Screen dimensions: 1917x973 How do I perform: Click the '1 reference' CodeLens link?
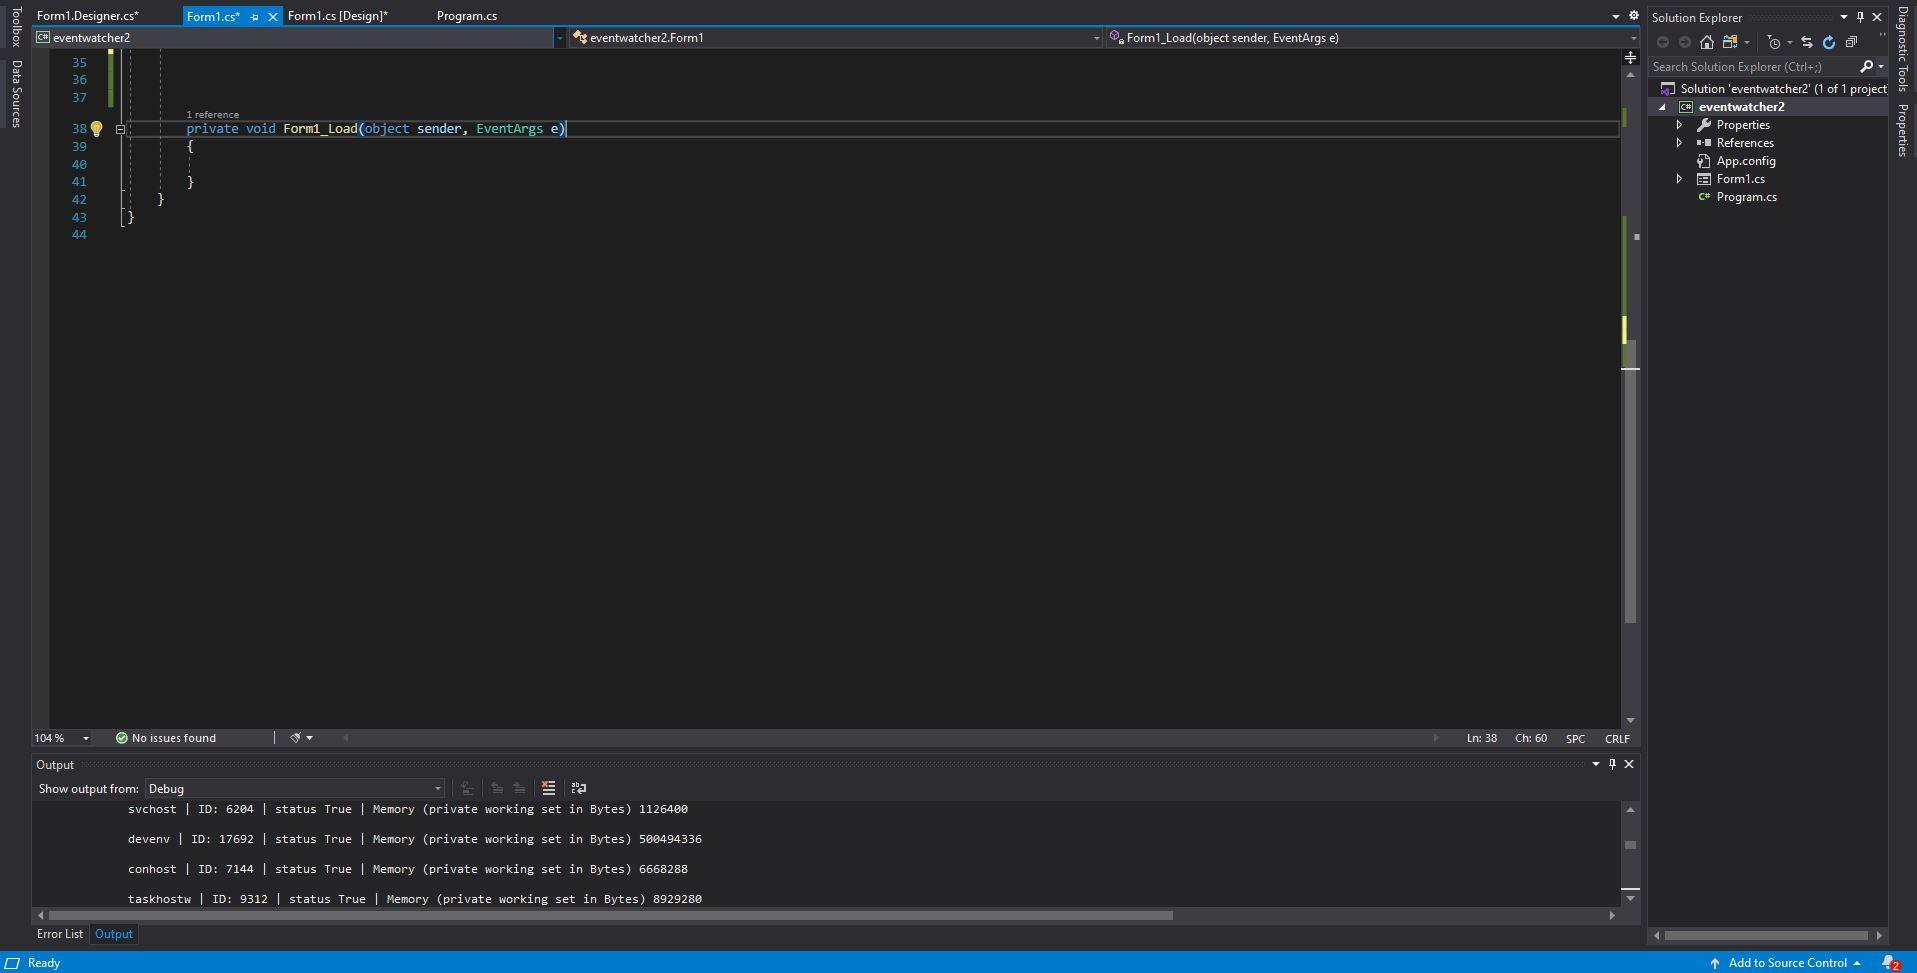point(212,115)
